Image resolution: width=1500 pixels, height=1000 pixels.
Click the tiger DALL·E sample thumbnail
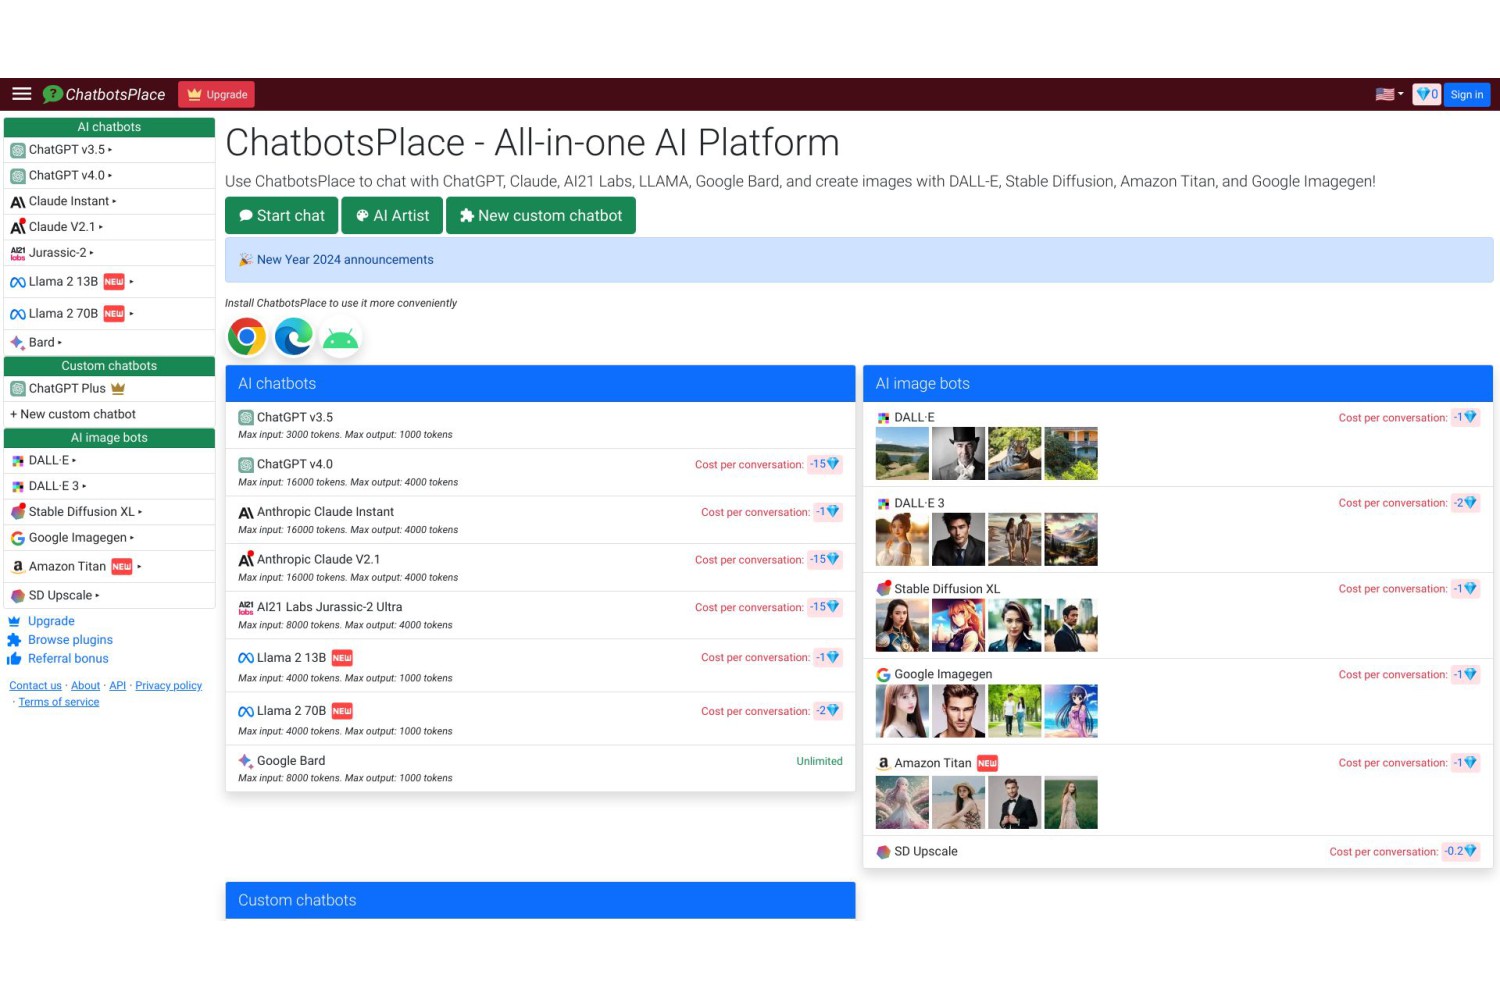click(x=1014, y=453)
